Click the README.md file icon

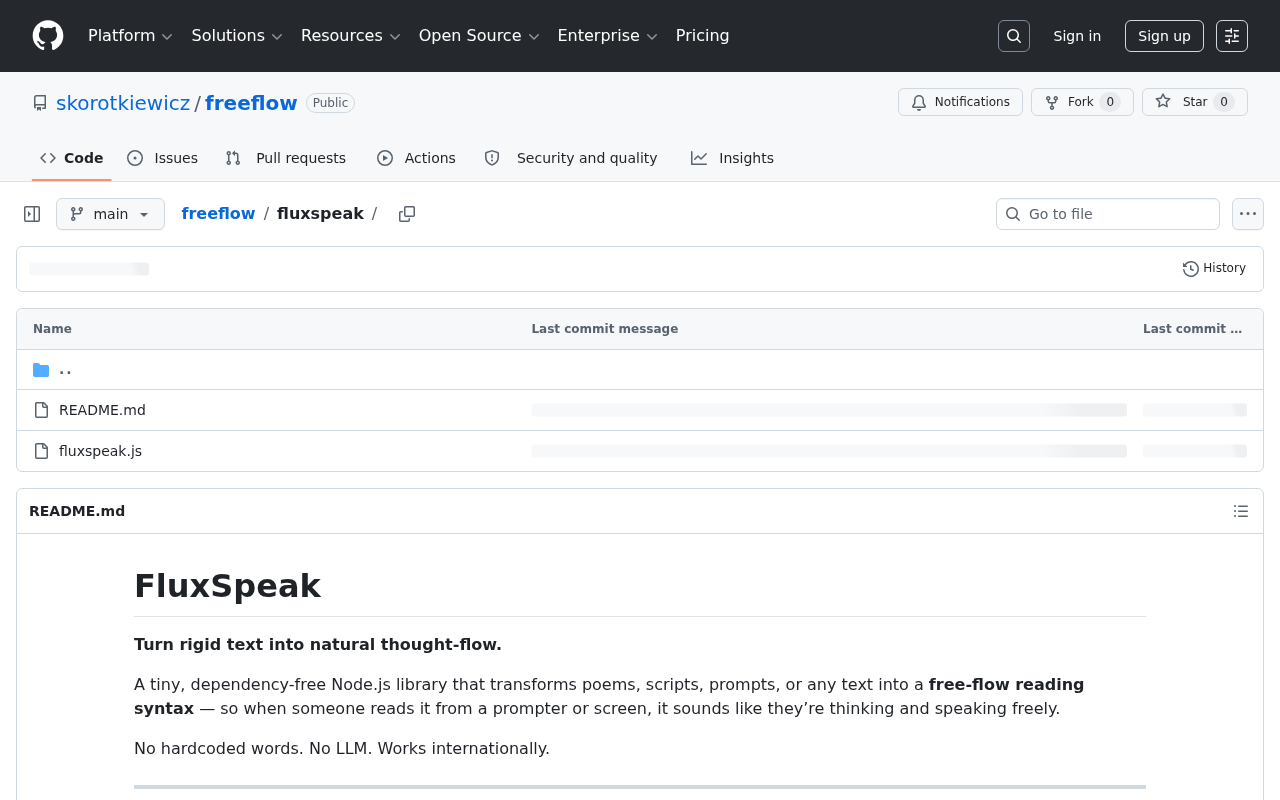tap(41, 410)
